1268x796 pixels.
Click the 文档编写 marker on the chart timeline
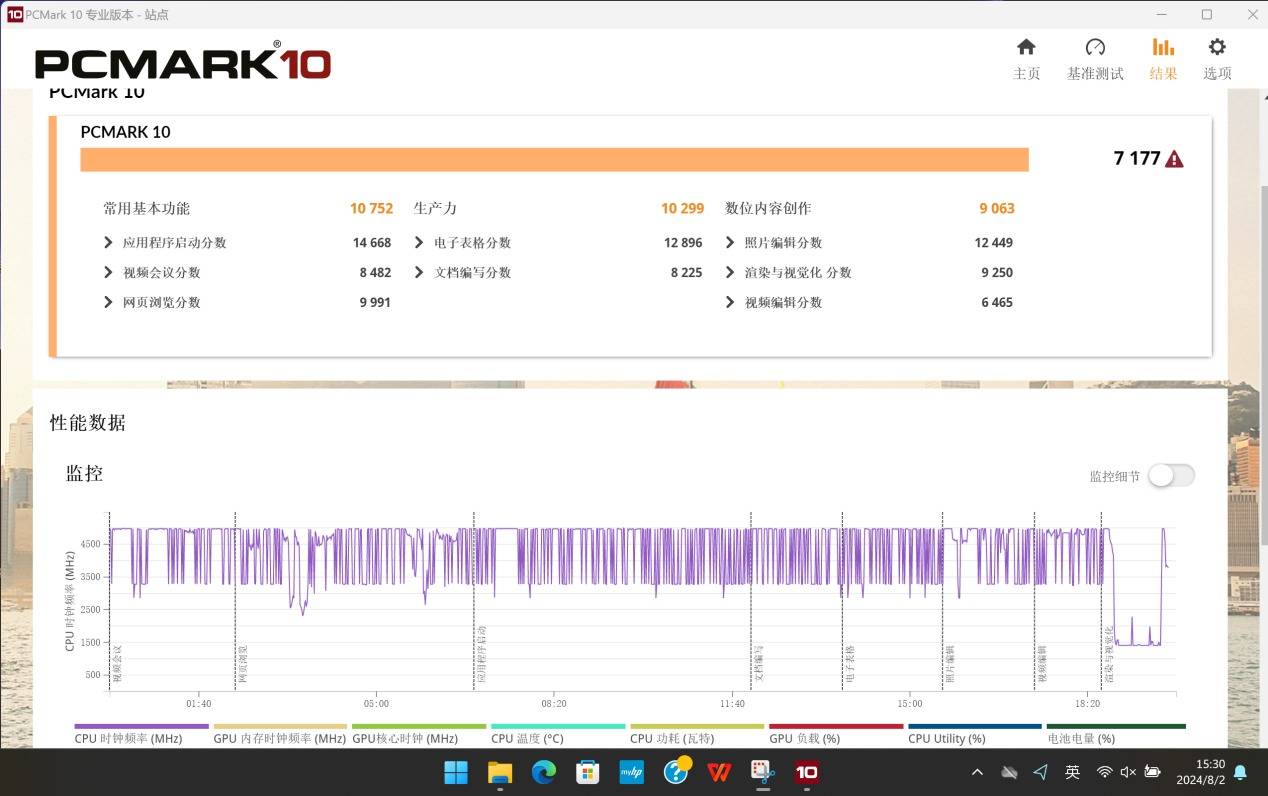click(x=758, y=664)
